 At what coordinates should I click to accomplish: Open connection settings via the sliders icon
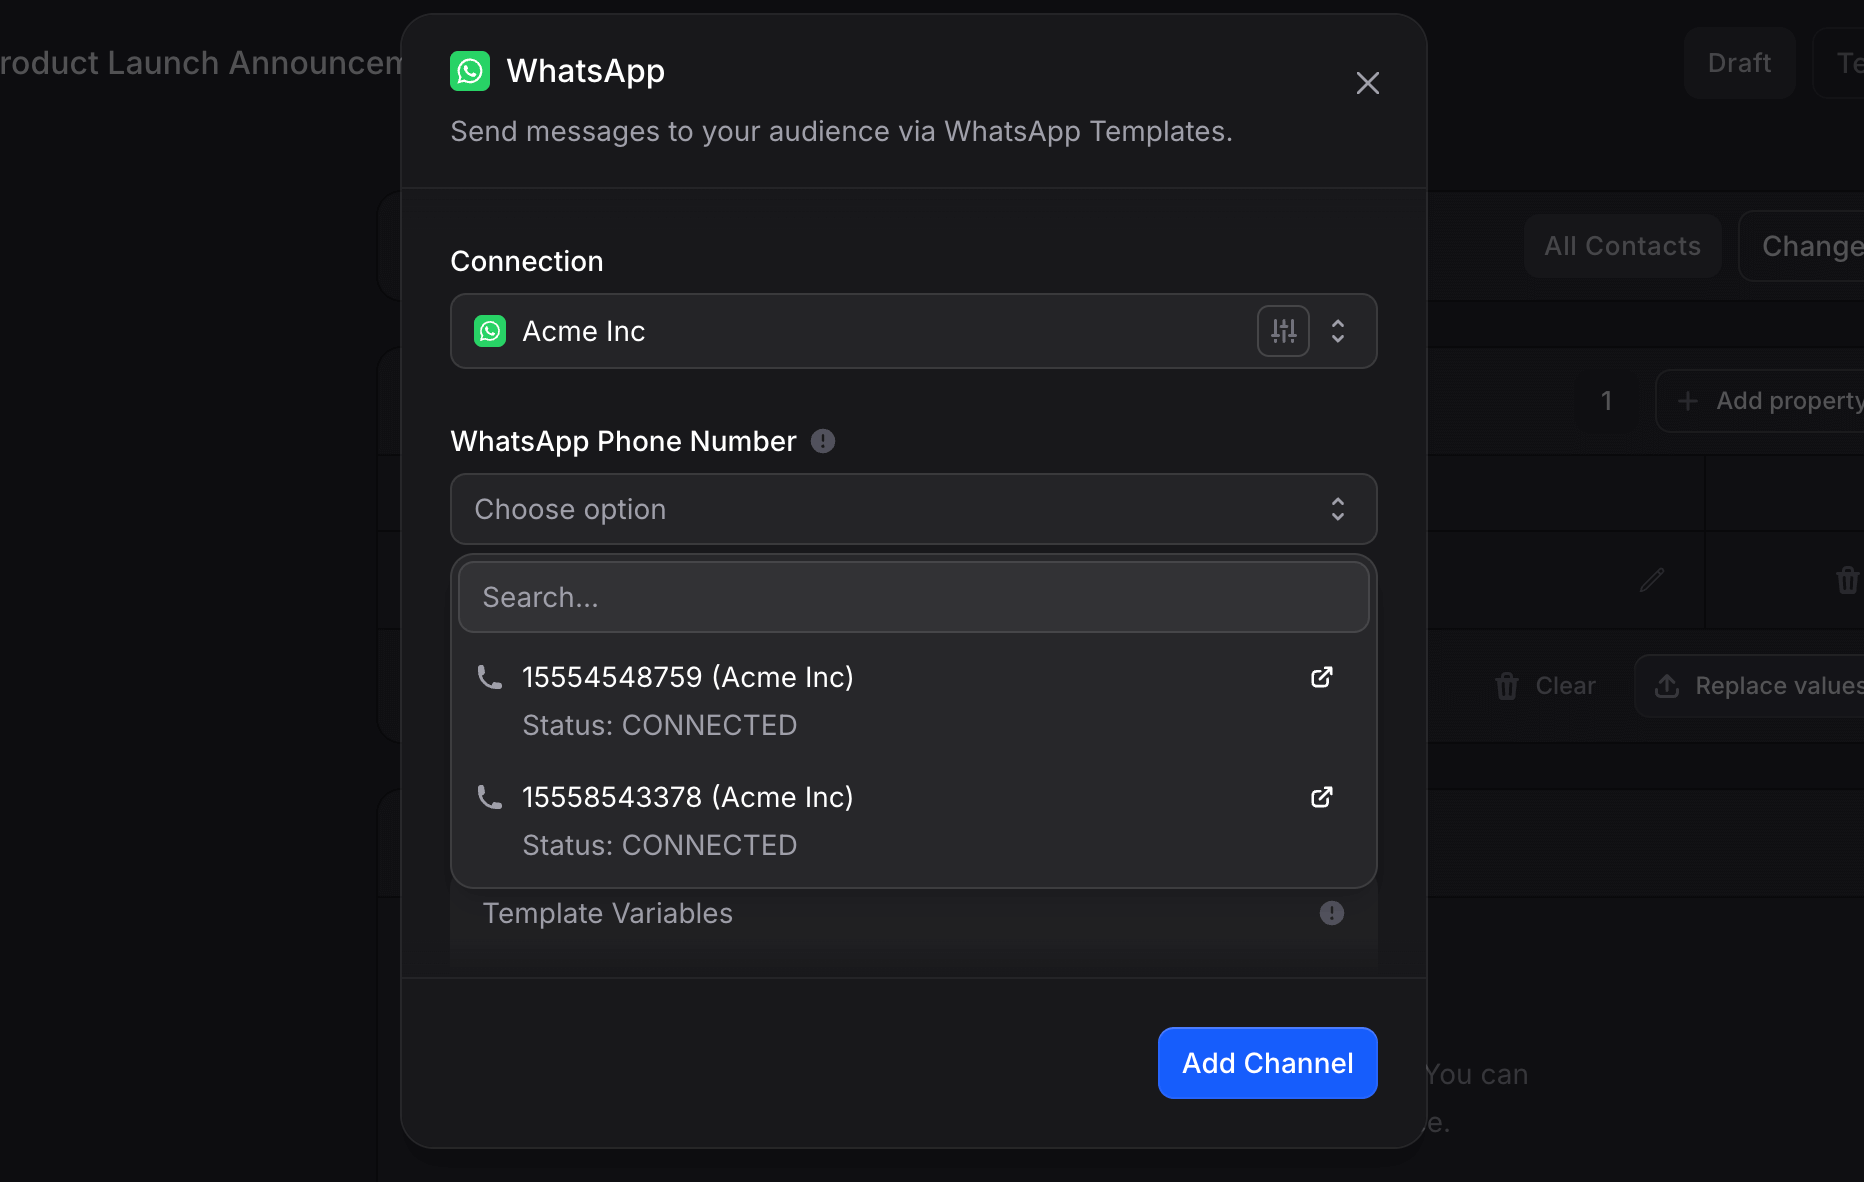click(1283, 331)
